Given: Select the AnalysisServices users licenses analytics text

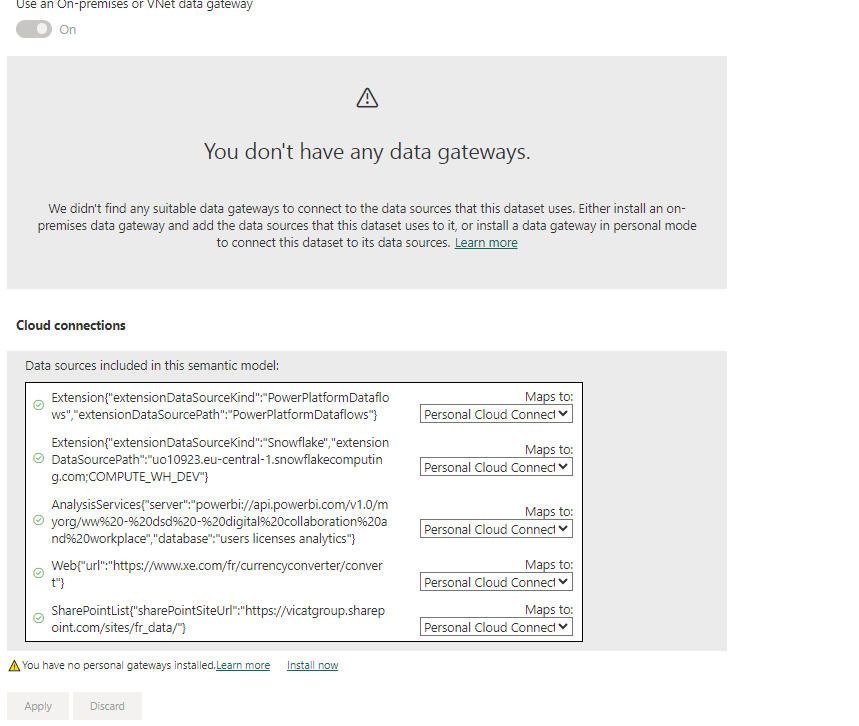Looking at the screenshot, I should click(x=220, y=521).
